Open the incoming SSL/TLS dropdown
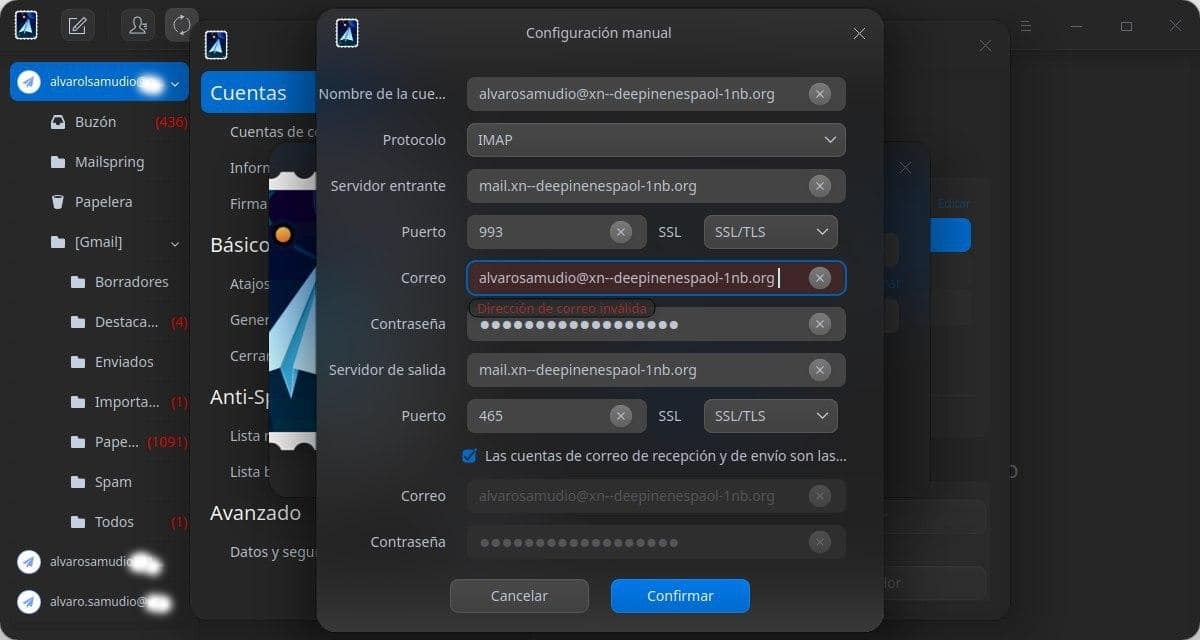The width and height of the screenshot is (1200, 640). (x=771, y=232)
